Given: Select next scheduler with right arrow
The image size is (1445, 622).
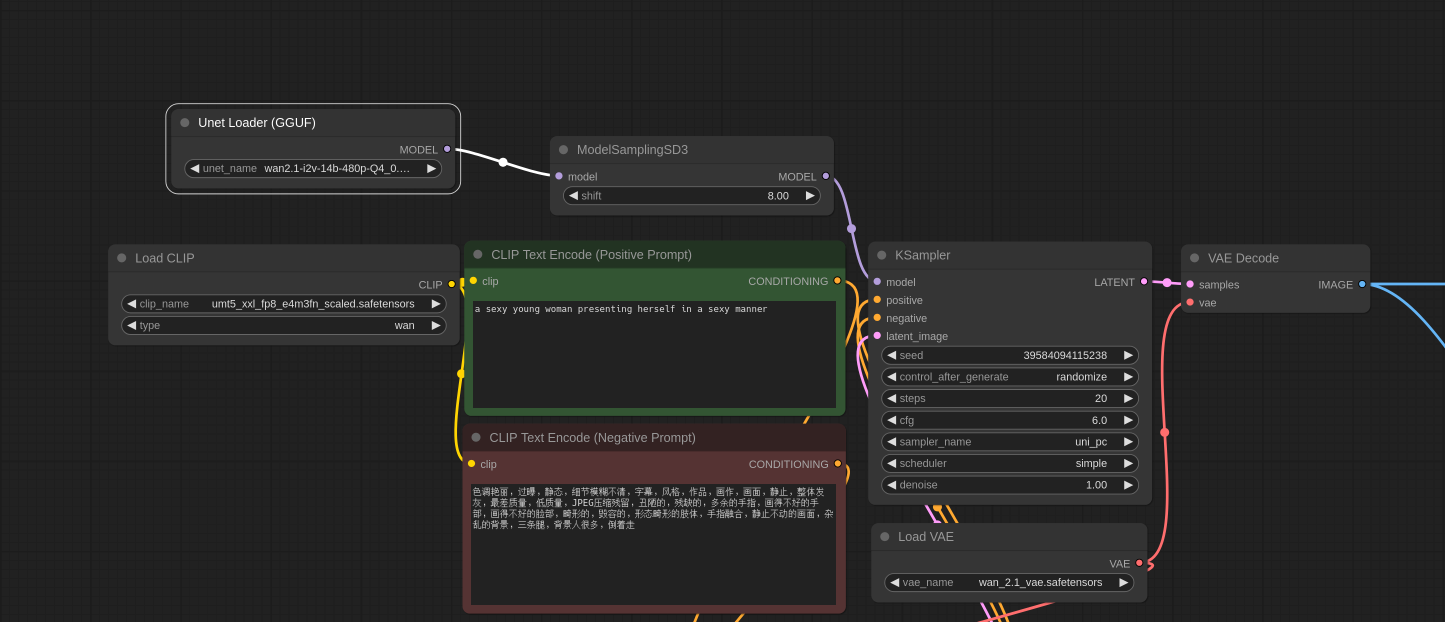Looking at the screenshot, I should click(x=1128, y=463).
